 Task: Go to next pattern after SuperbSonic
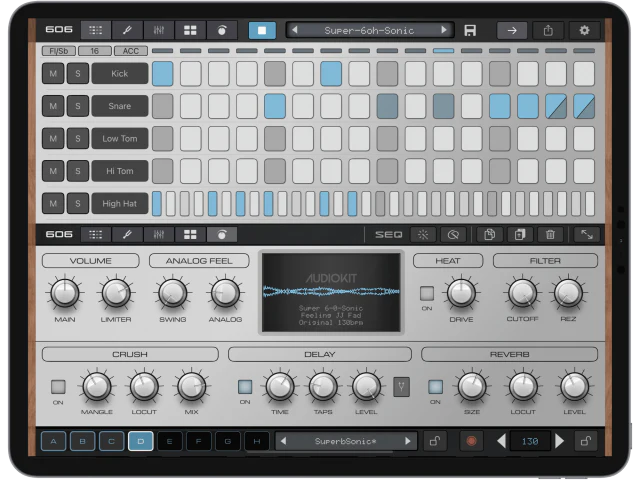[x=407, y=441]
